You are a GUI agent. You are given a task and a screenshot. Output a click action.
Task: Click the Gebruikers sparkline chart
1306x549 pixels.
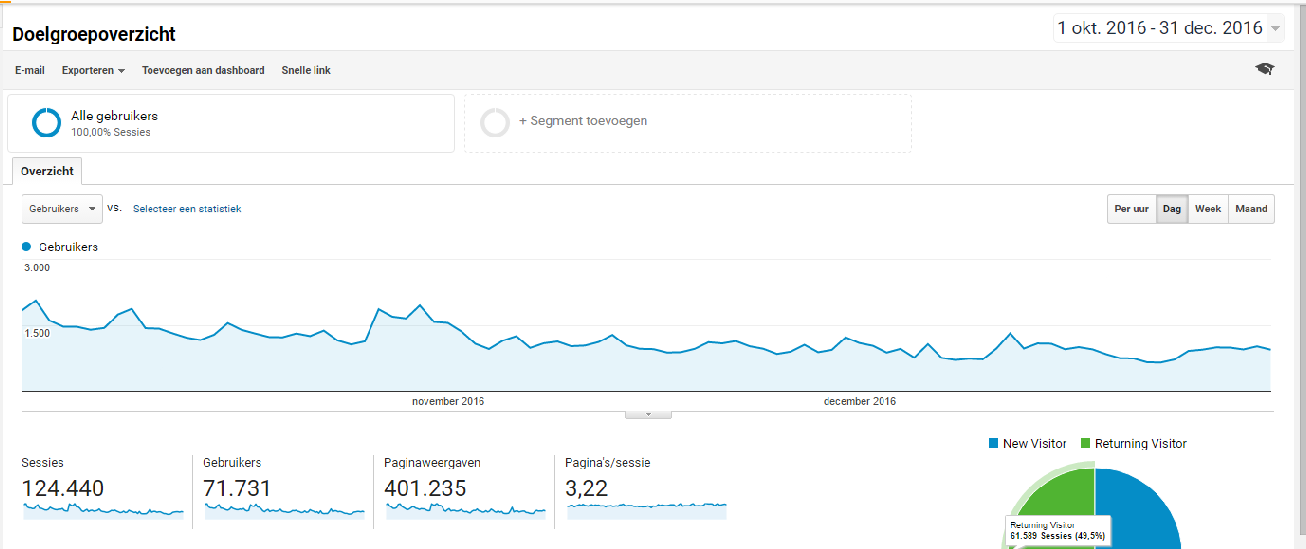[x=284, y=510]
